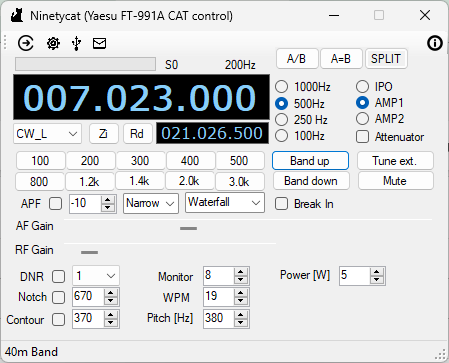Open the DNR level dropdown
This screenshot has width=449, height=363.
[96, 276]
